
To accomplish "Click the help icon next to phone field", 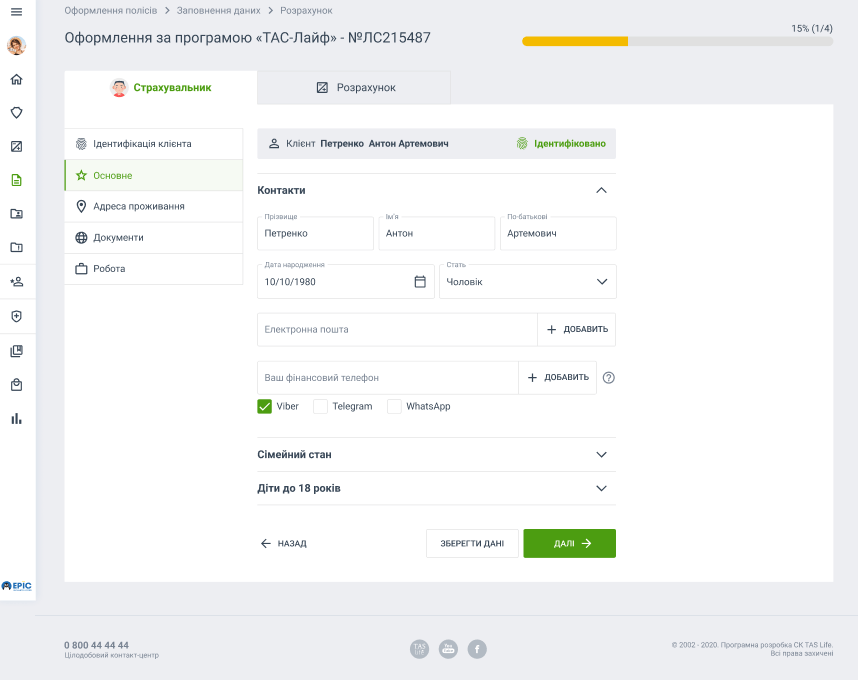I will tap(608, 378).
